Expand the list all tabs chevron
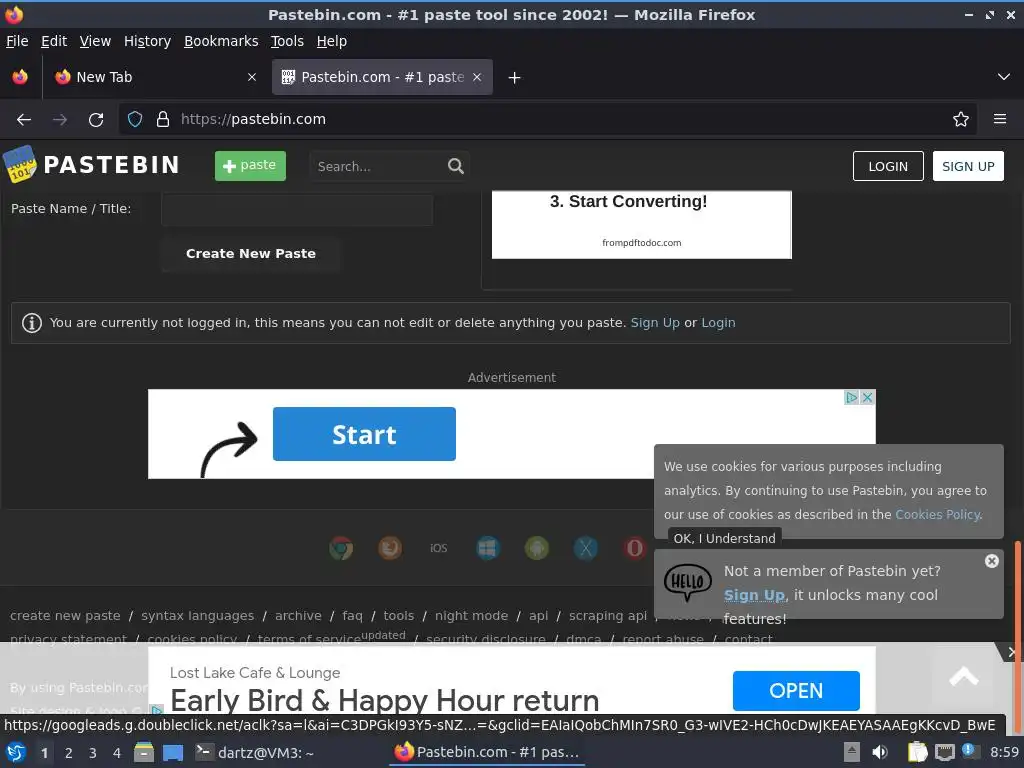Screen dimensions: 1024x768 point(1004,77)
